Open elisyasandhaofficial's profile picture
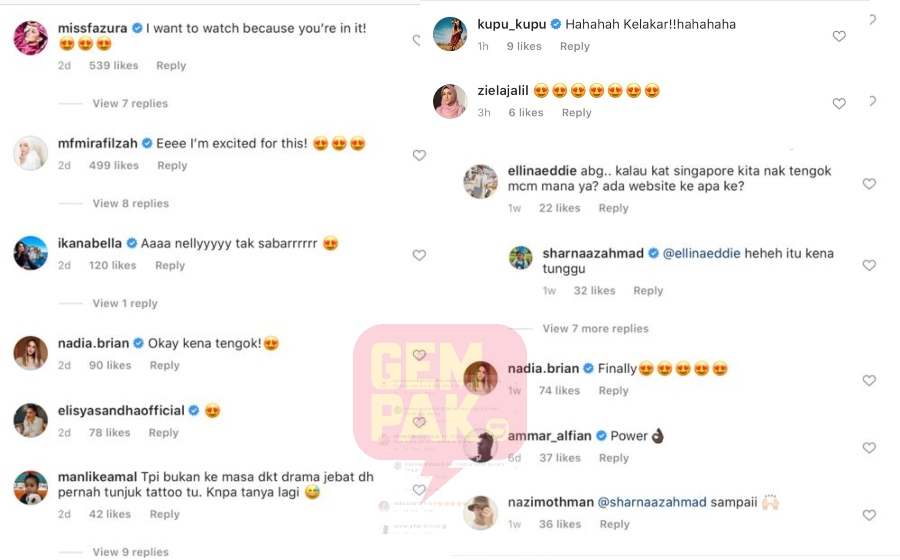The height and width of the screenshot is (560, 900). tap(30, 420)
